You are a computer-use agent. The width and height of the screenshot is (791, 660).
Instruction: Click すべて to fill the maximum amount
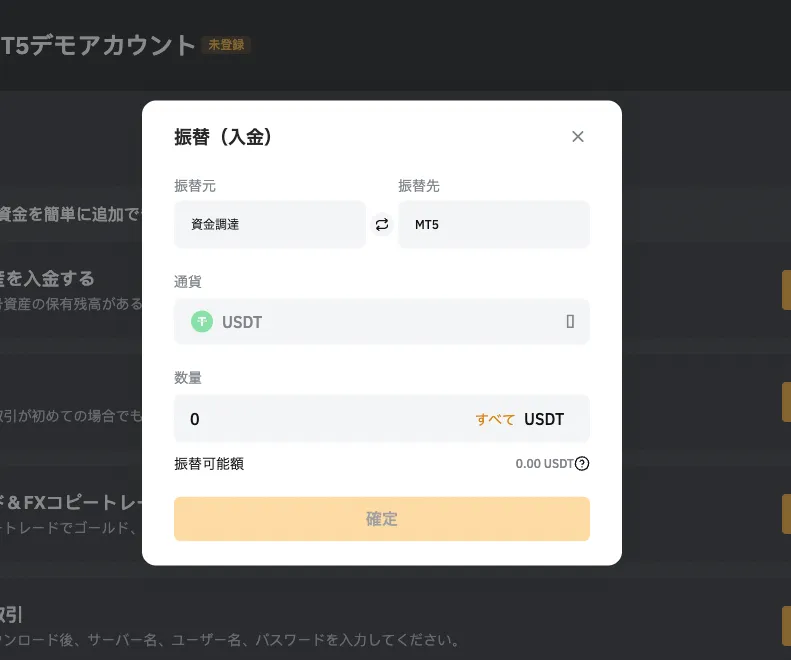(x=495, y=419)
